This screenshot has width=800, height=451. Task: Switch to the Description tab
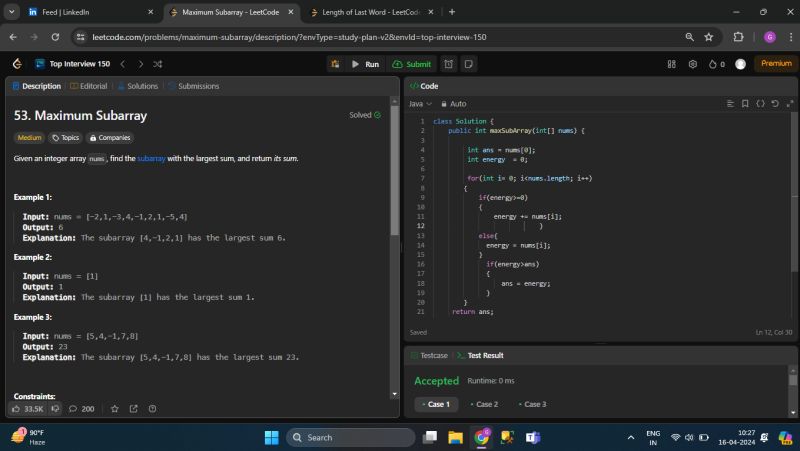(36, 86)
